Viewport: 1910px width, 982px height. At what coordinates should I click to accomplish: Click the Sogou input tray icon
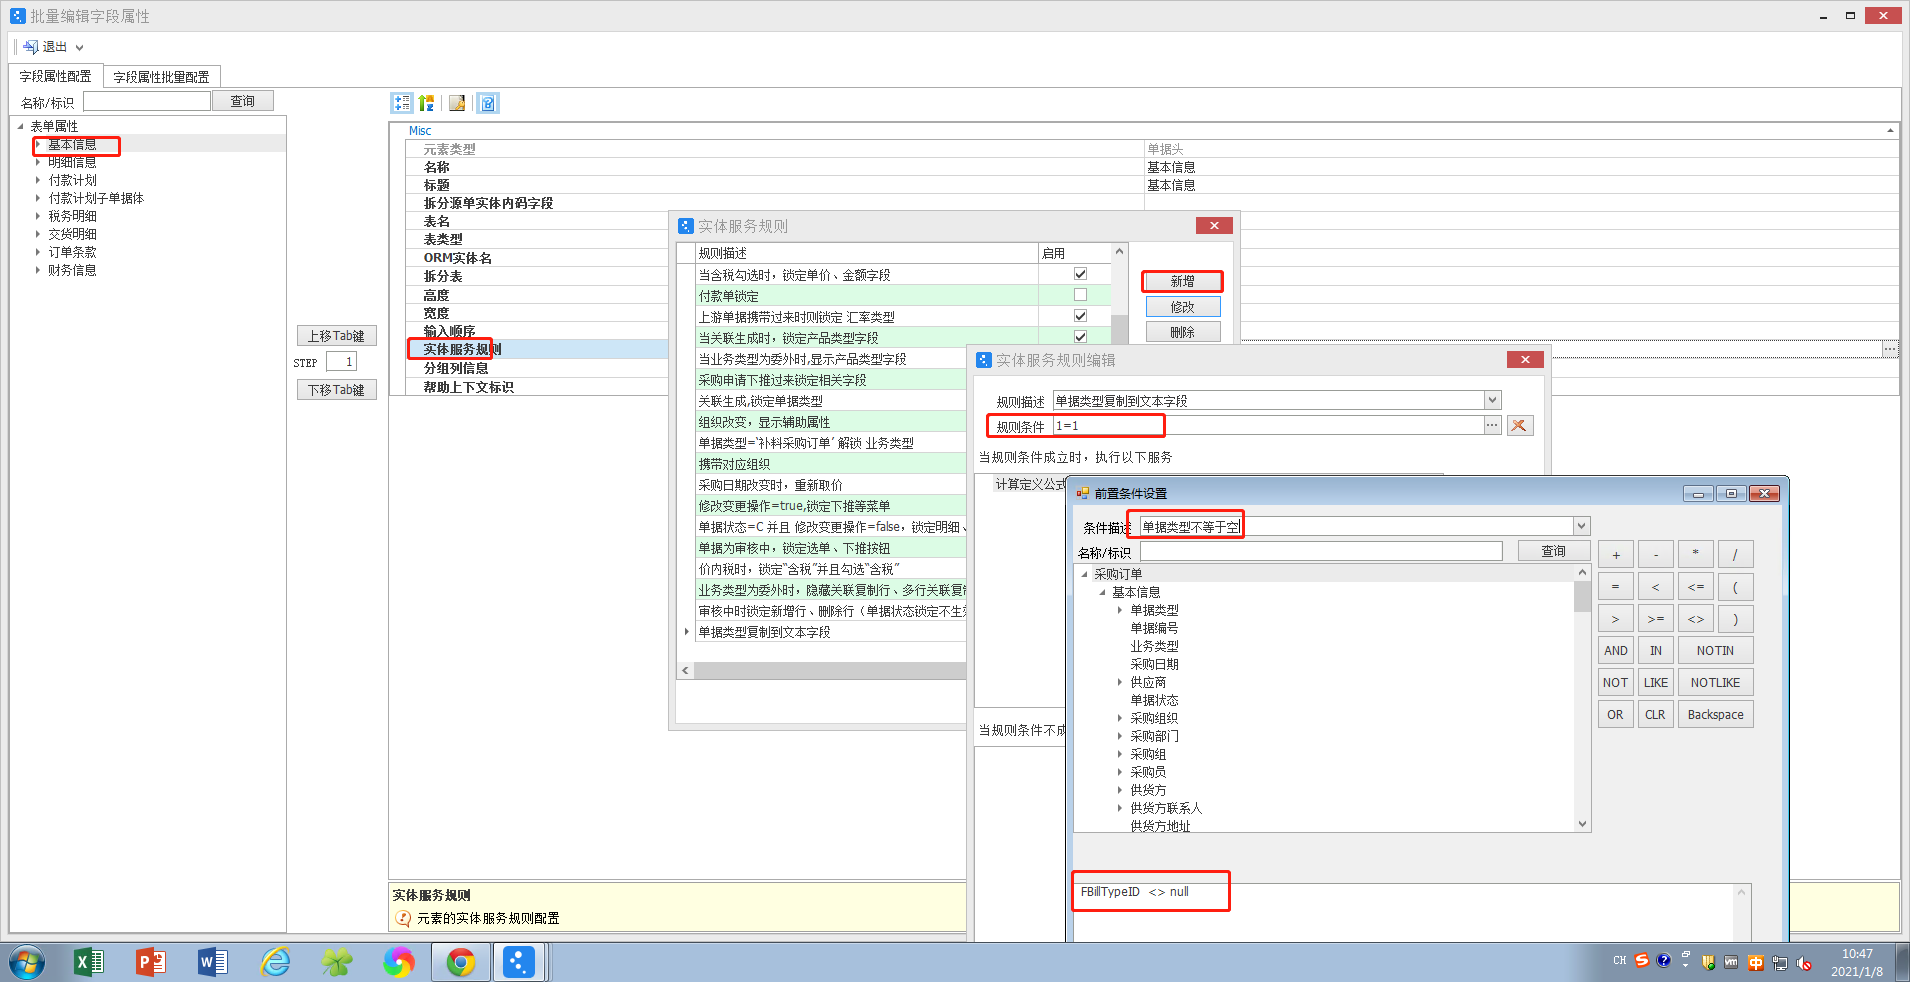(1642, 961)
